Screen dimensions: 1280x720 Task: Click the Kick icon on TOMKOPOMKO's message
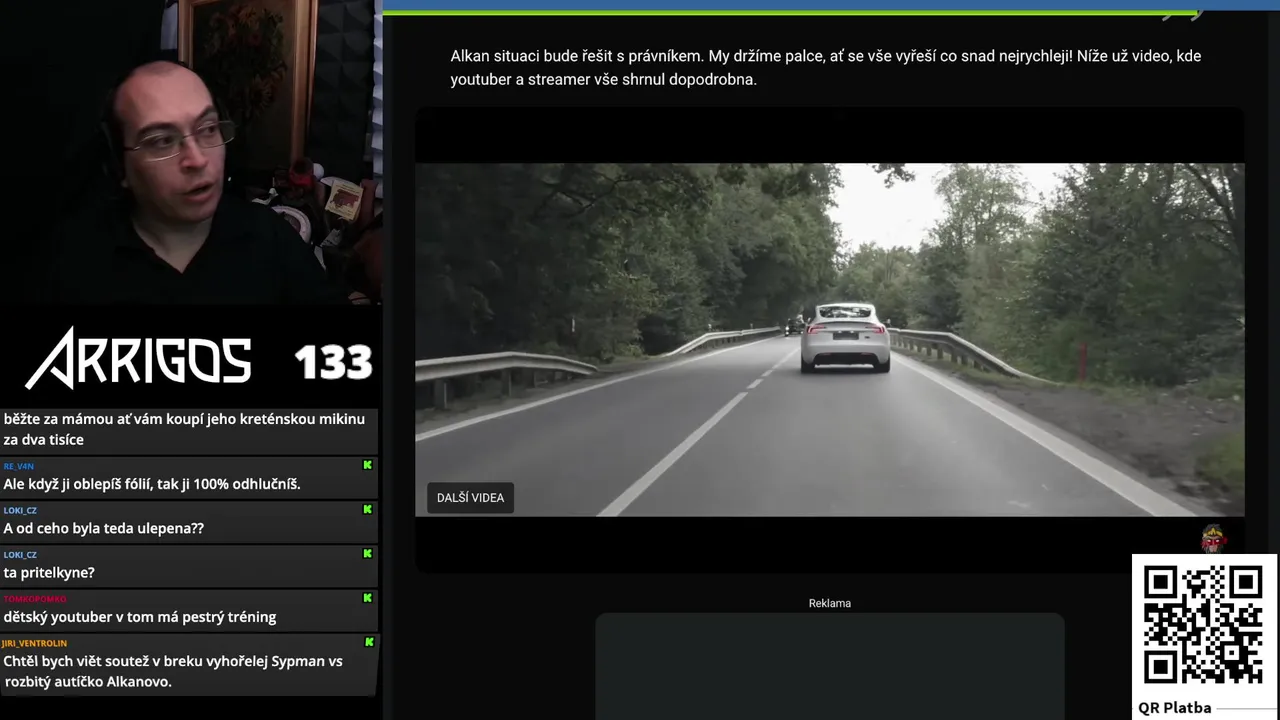[368, 598]
